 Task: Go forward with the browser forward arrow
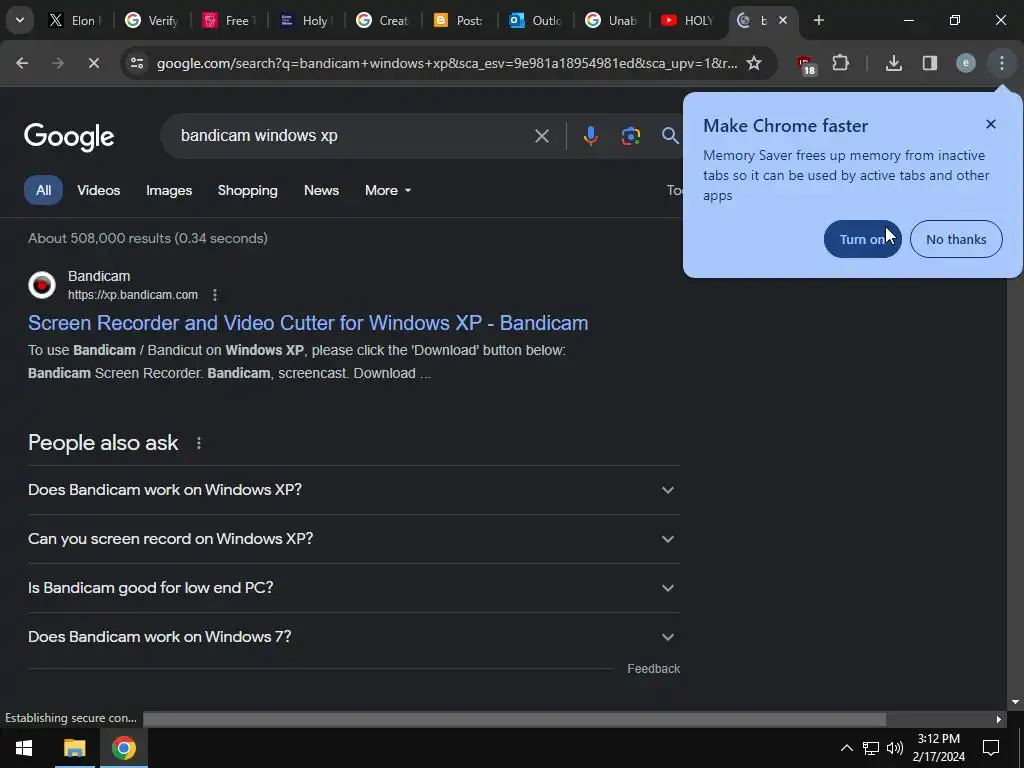[57, 63]
